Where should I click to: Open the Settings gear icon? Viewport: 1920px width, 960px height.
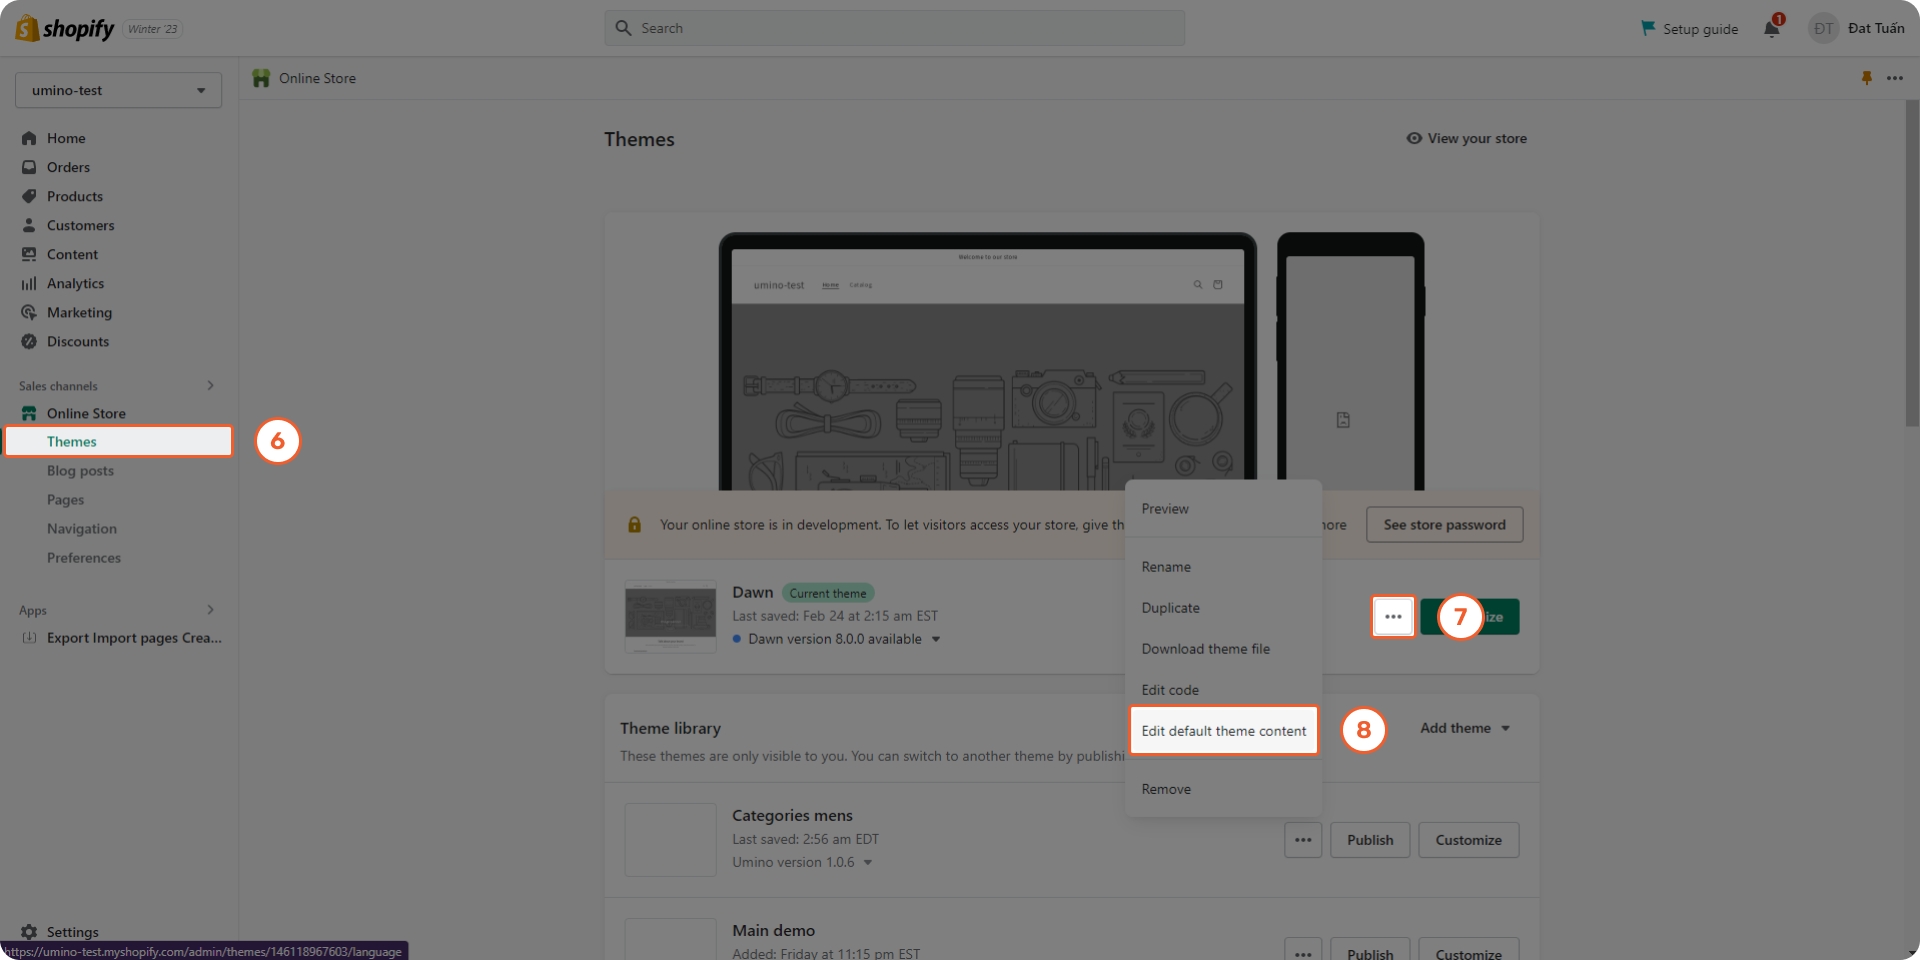click(29, 932)
